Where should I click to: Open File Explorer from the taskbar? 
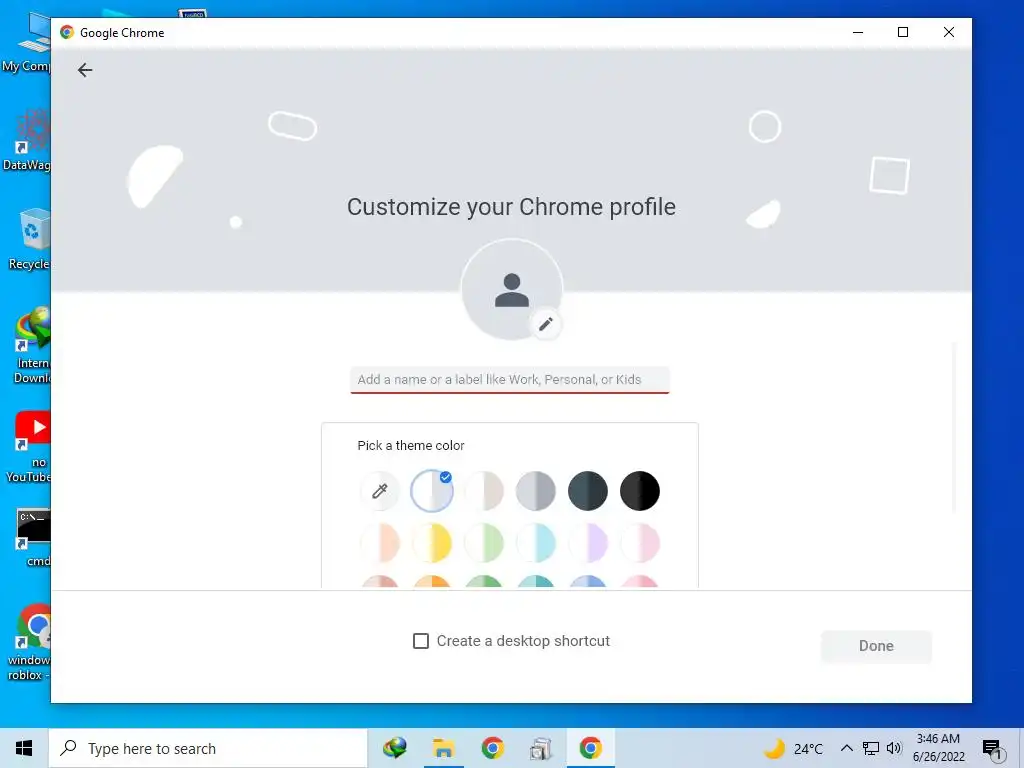coord(443,748)
